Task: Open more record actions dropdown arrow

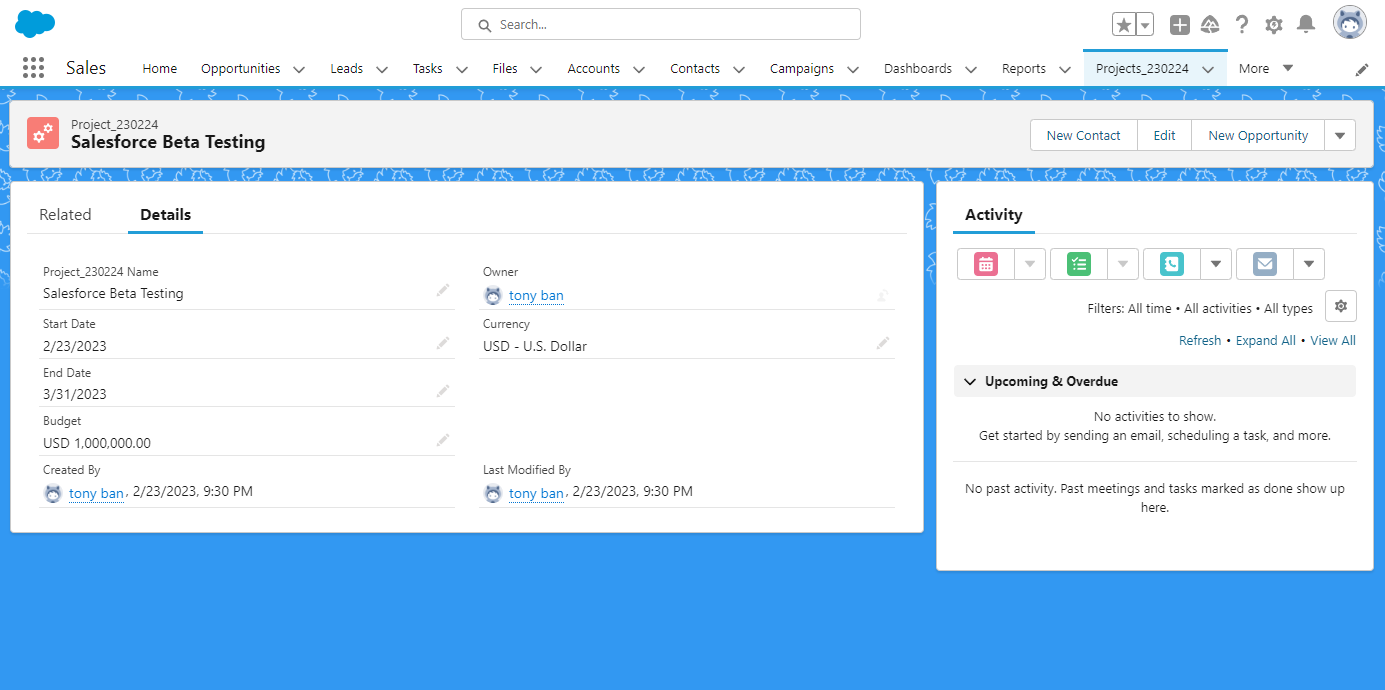Action: coord(1340,136)
